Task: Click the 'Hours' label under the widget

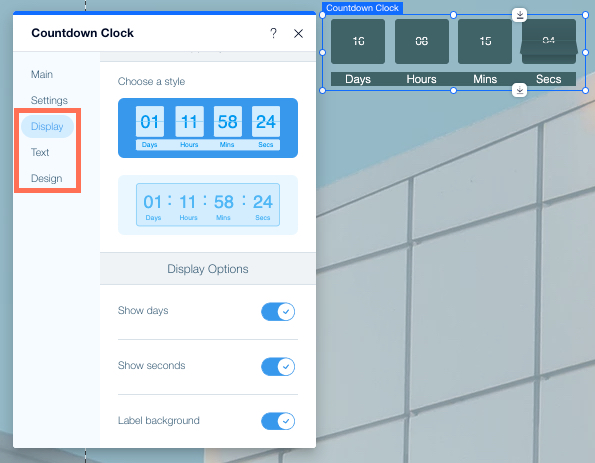Action: pyautogui.click(x=422, y=79)
